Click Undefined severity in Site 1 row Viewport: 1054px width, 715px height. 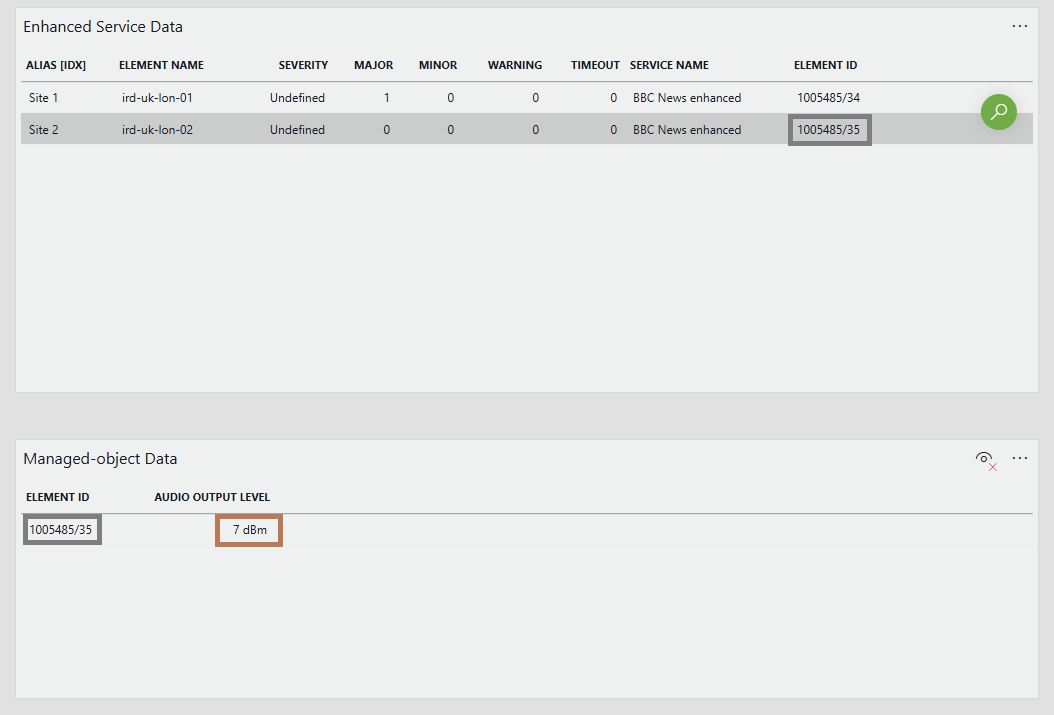click(x=297, y=97)
